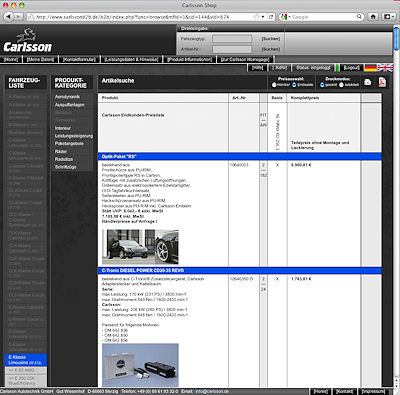
Task: Click the price 1.783,81 €
Action: pyautogui.click(x=301, y=279)
